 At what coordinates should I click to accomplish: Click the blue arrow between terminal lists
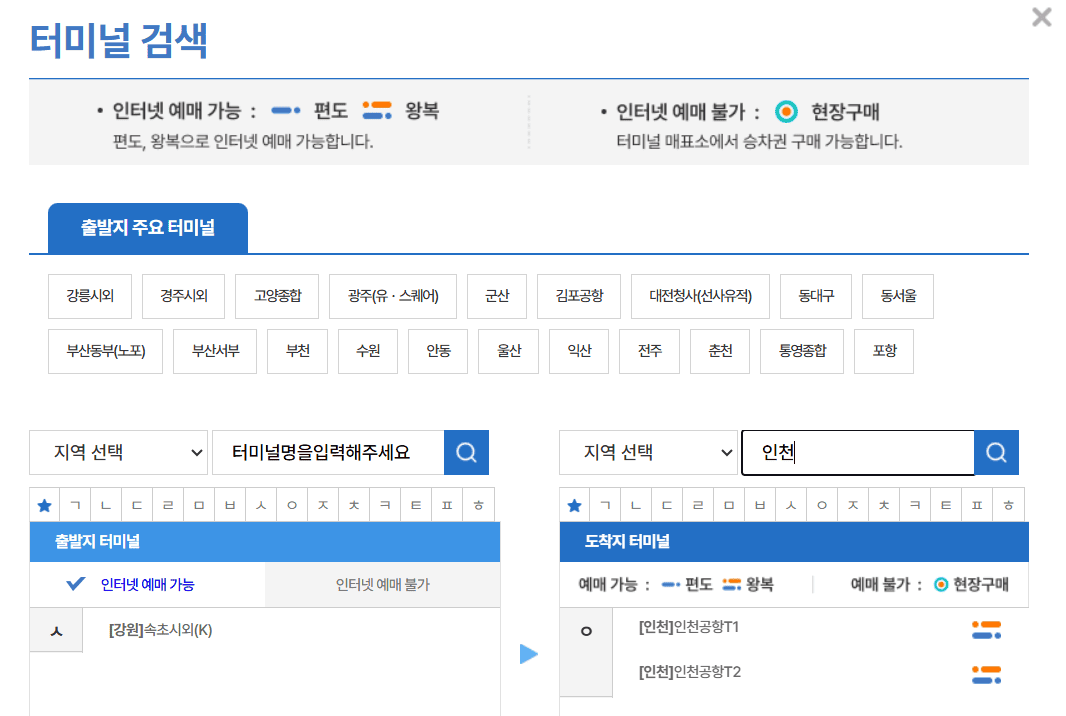click(x=529, y=654)
